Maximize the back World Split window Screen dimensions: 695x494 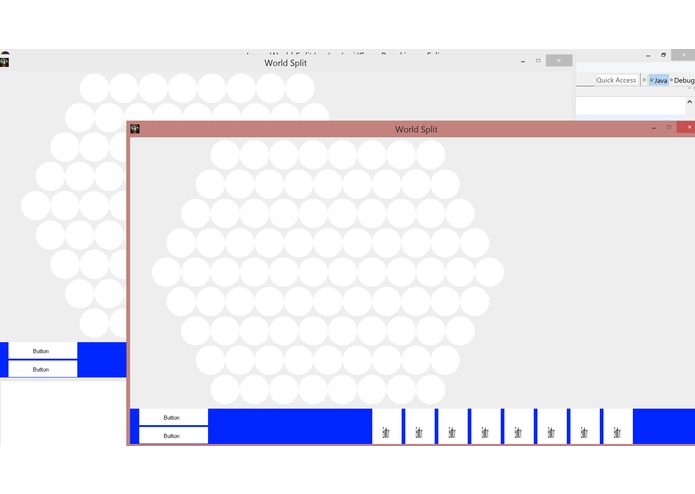pyautogui.click(x=539, y=60)
